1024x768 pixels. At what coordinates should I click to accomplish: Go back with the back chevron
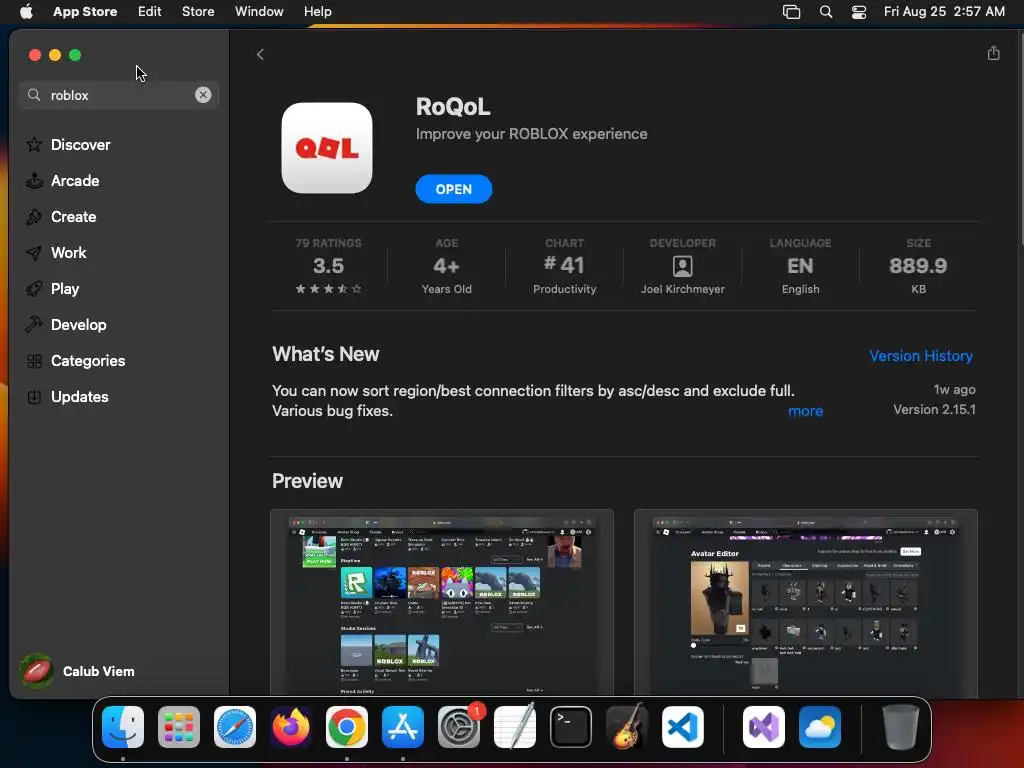click(260, 54)
